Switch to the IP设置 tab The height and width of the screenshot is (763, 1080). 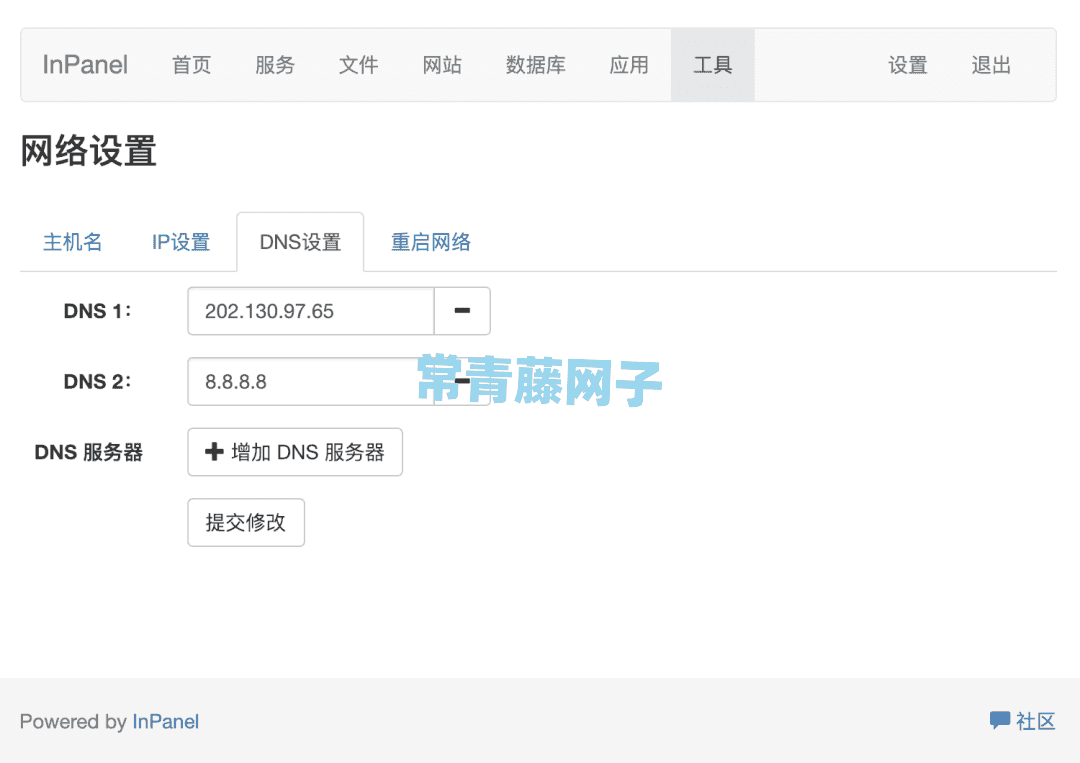tap(181, 242)
